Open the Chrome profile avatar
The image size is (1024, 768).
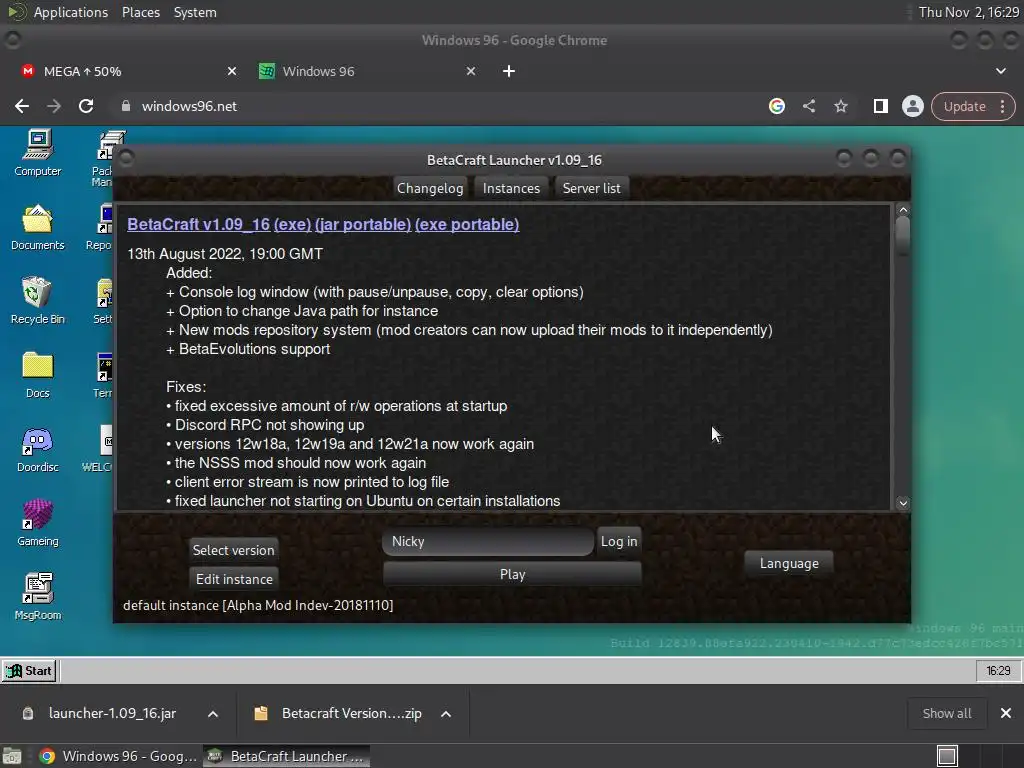[x=912, y=106]
